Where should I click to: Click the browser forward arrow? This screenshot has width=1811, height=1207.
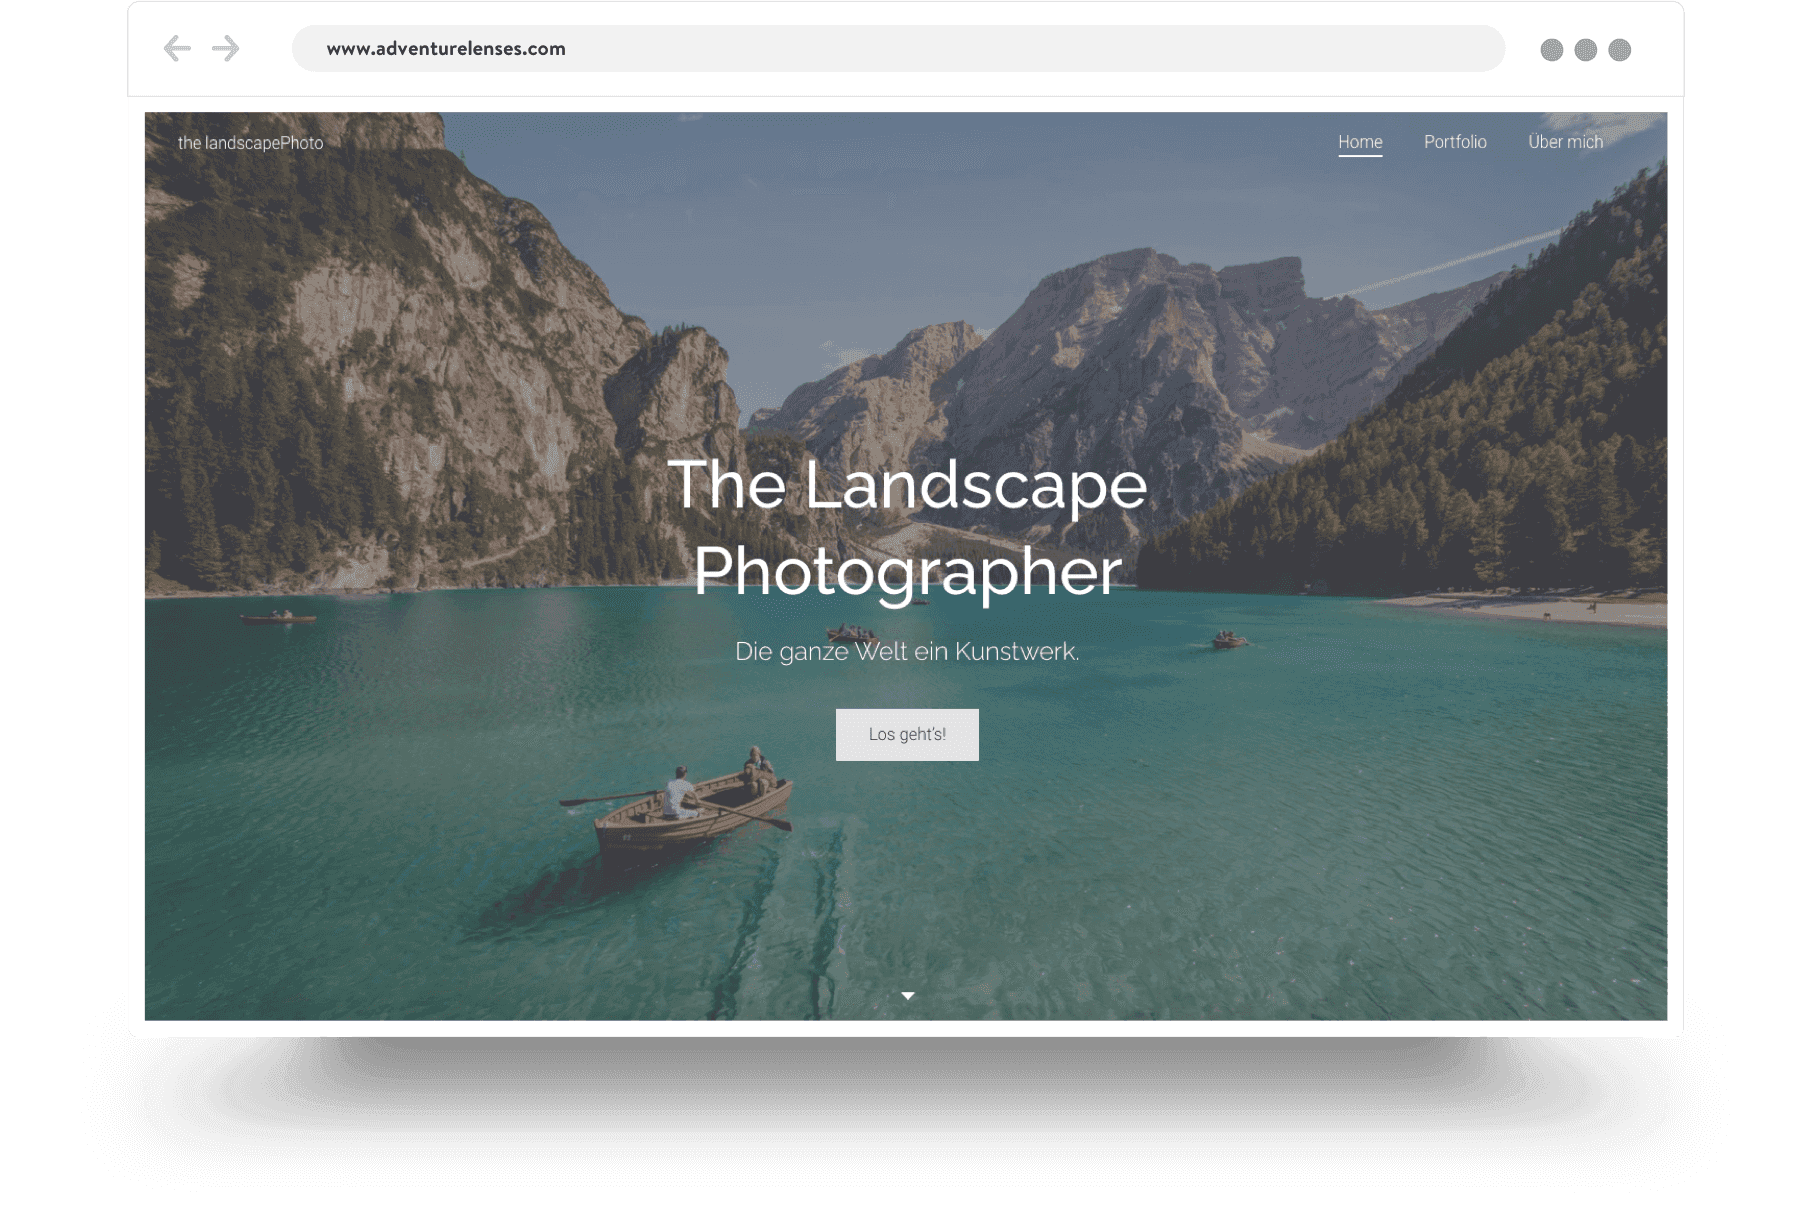(226, 49)
